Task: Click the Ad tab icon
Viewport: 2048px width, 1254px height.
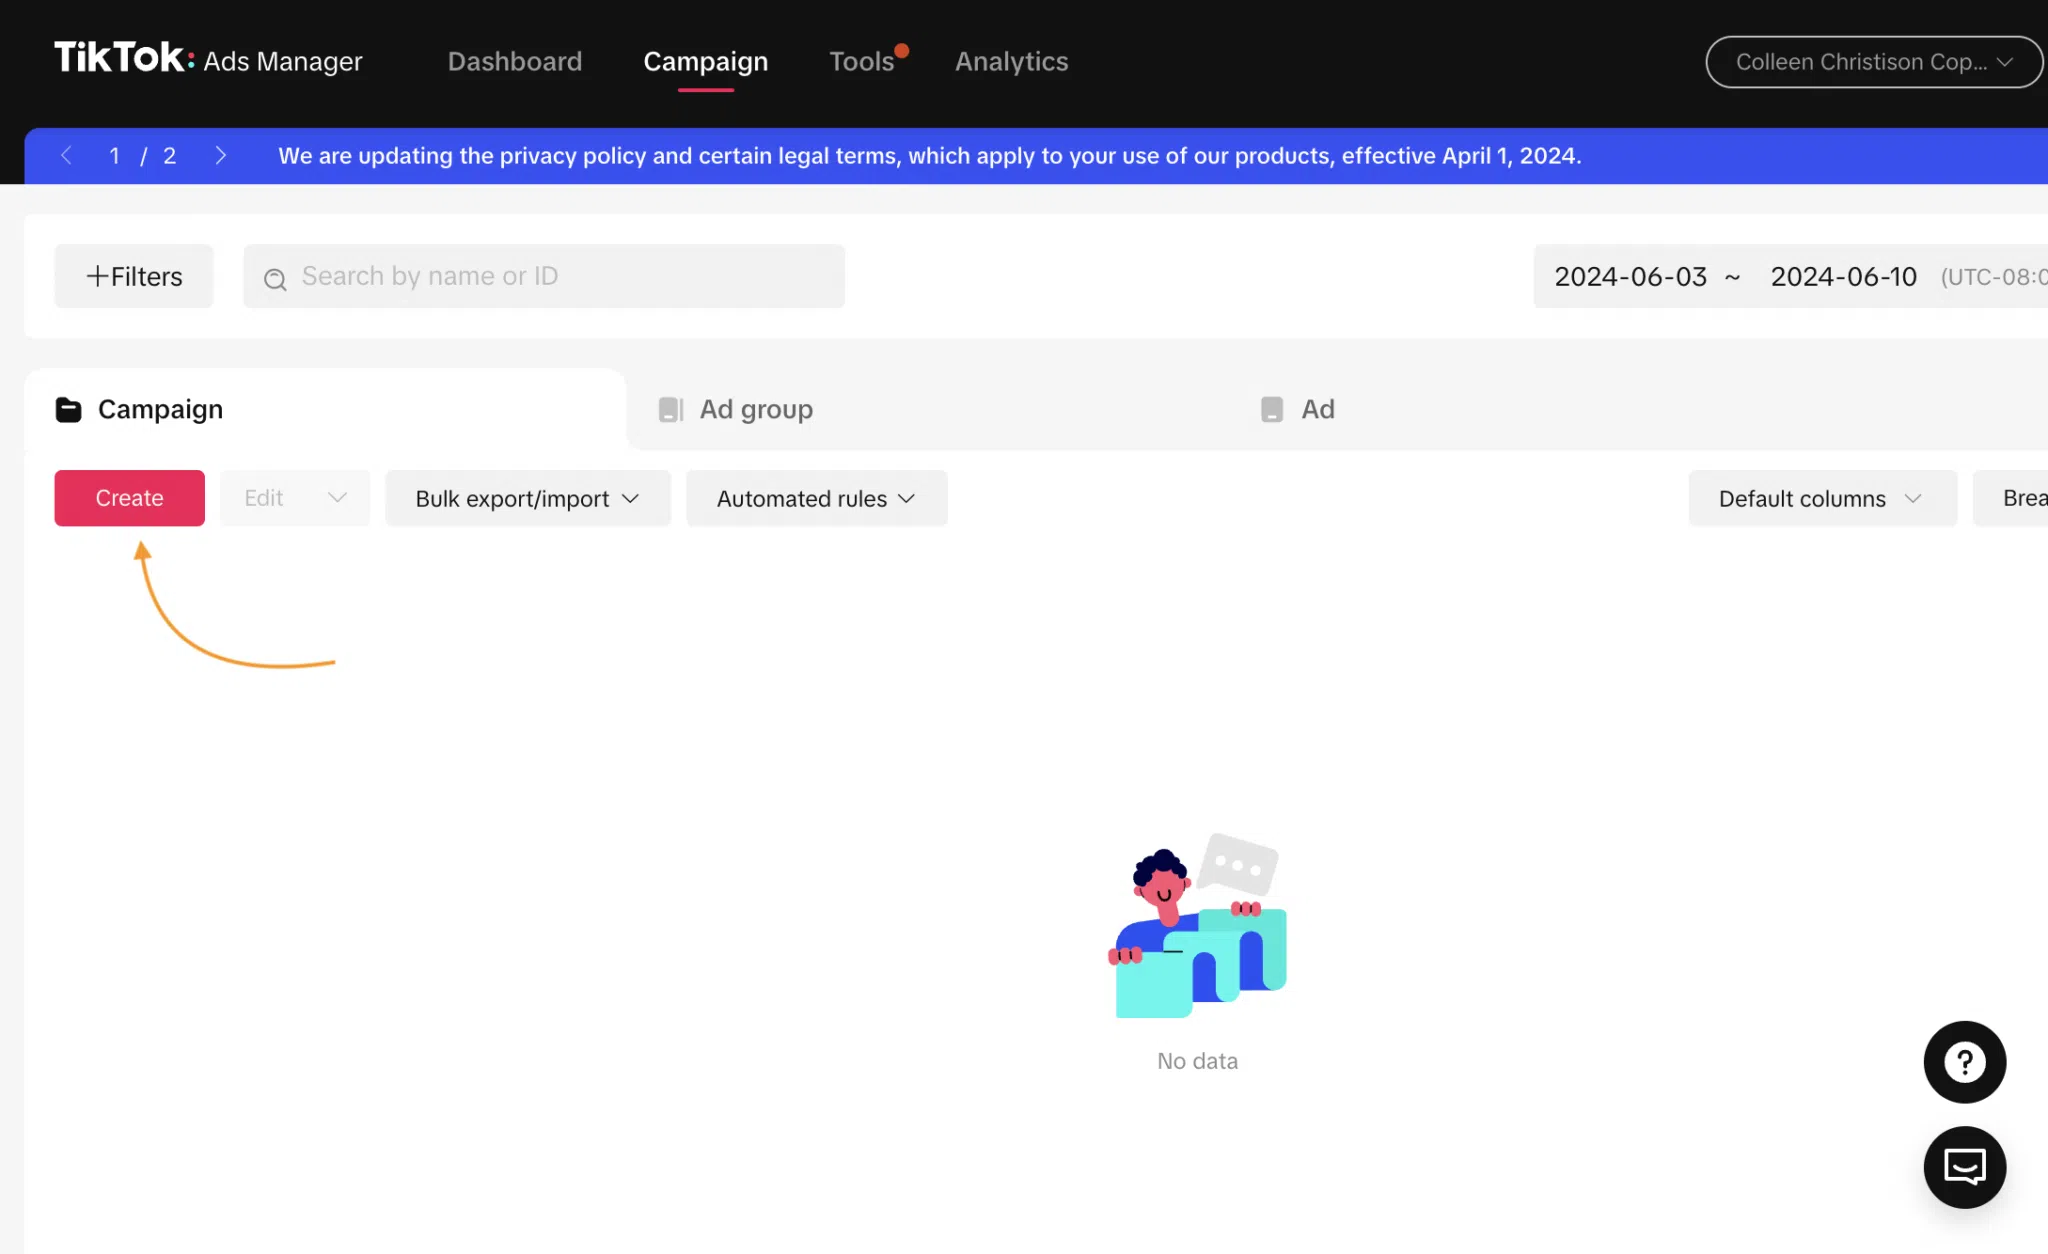Action: [1271, 409]
